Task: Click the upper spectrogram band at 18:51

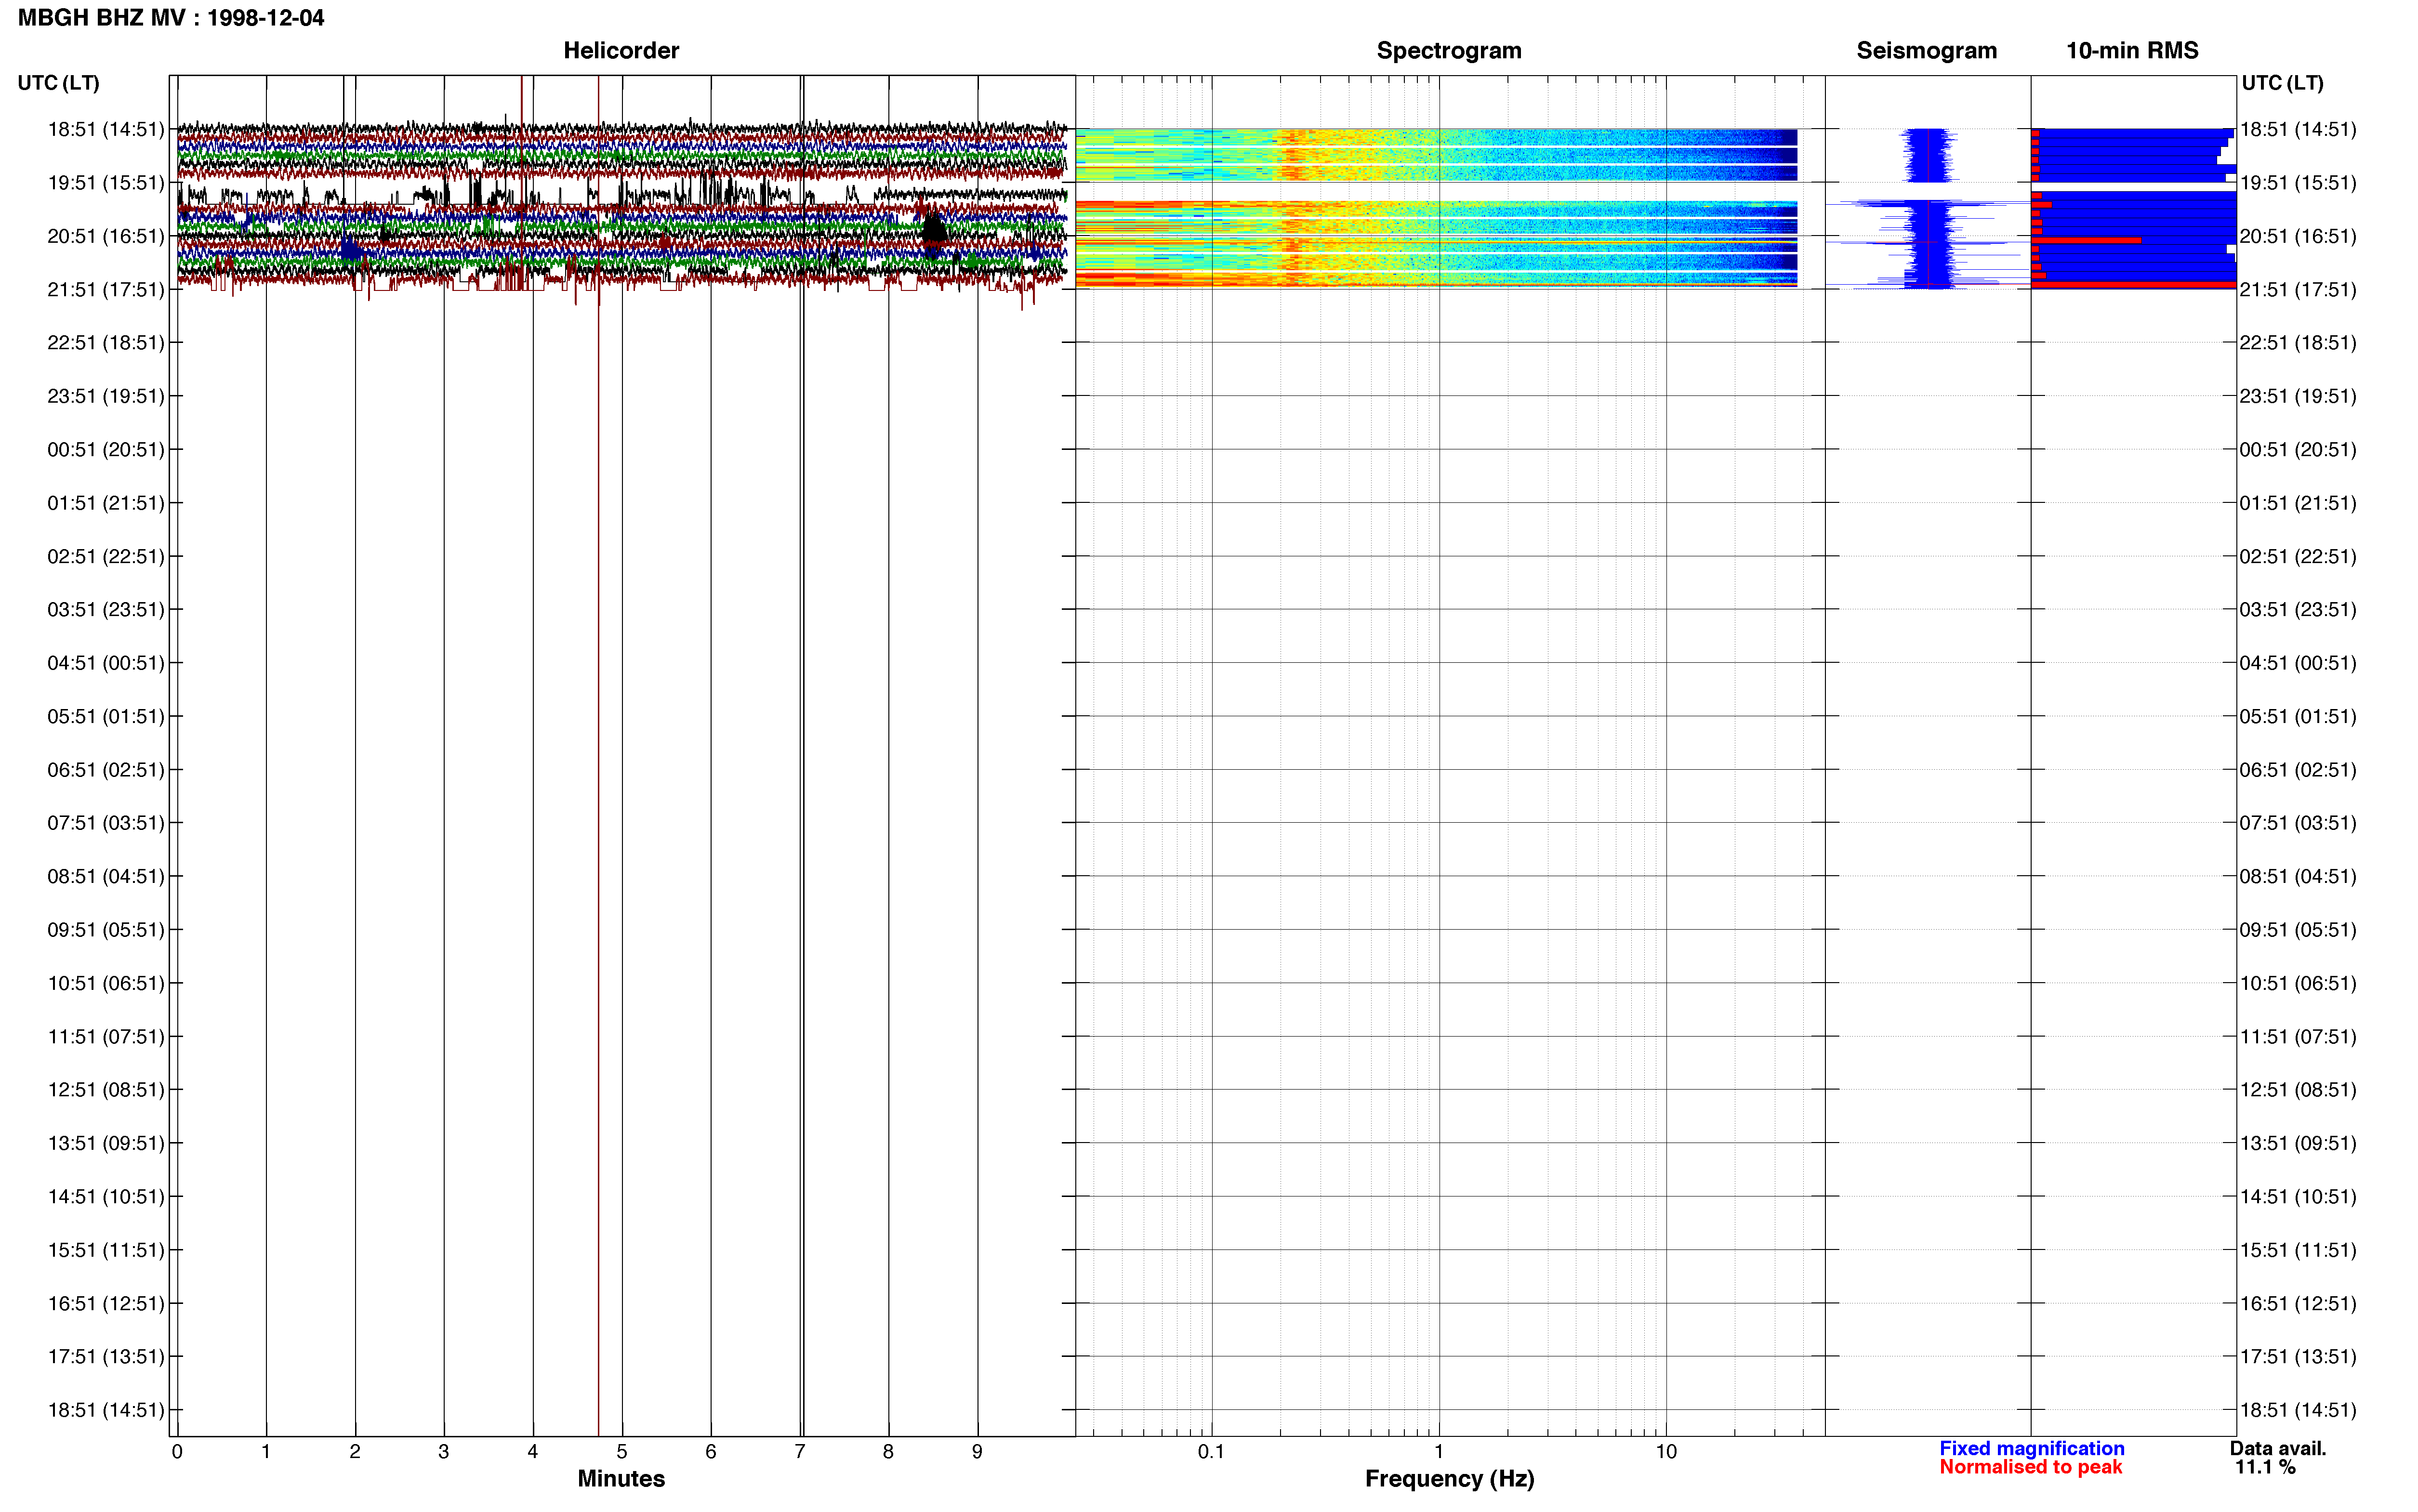Action: (1436, 155)
